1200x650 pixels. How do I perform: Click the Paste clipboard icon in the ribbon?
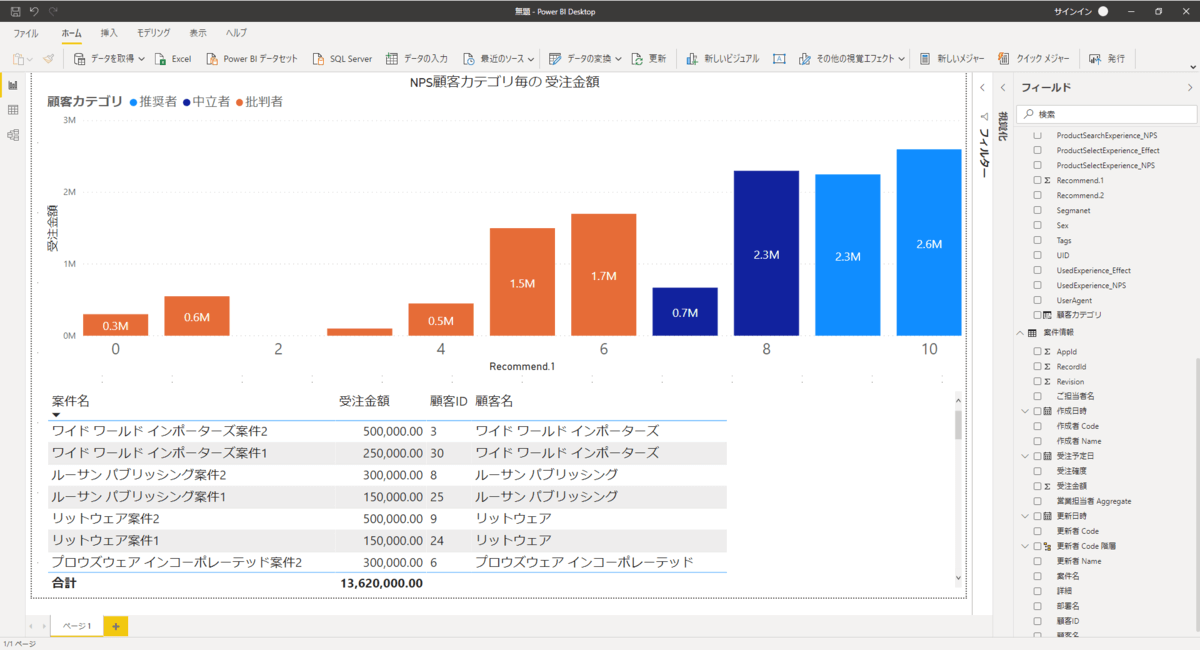(x=19, y=59)
